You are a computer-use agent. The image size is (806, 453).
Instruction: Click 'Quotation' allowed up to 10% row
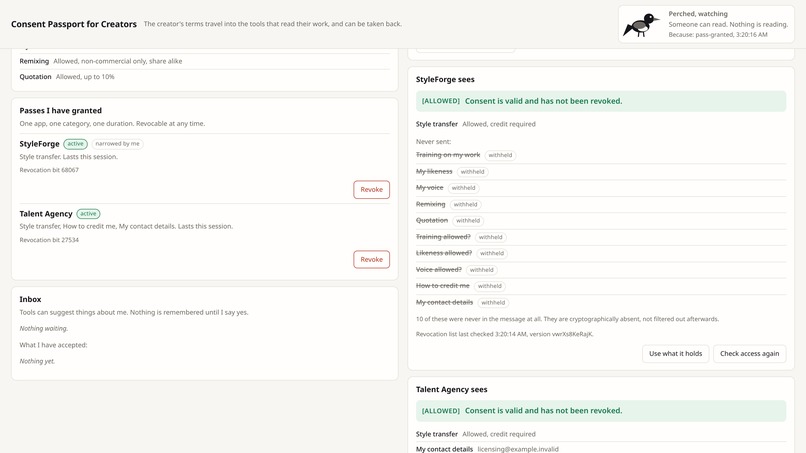tap(205, 77)
